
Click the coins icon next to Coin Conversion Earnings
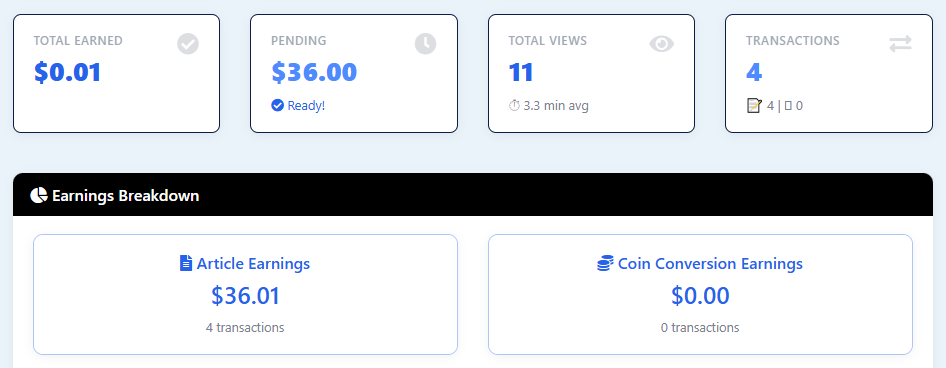(x=605, y=264)
